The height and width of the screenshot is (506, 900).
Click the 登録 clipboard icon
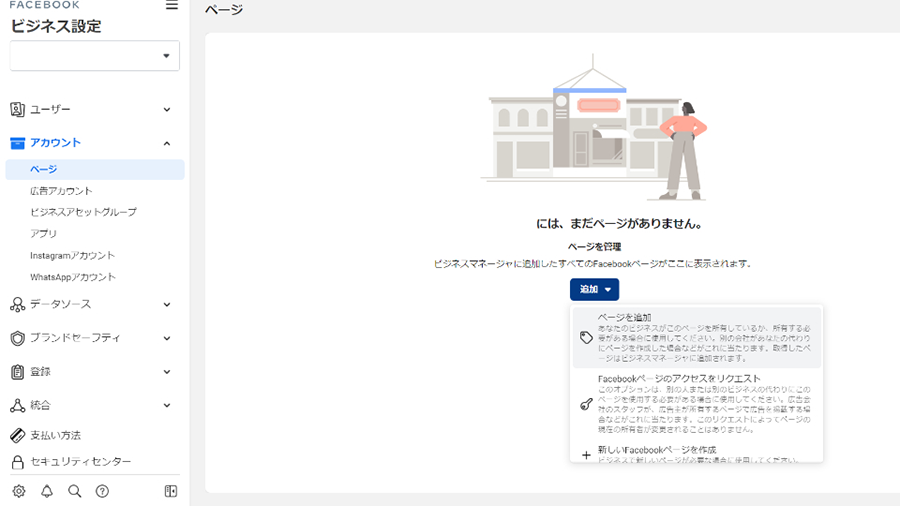pyautogui.click(x=18, y=372)
